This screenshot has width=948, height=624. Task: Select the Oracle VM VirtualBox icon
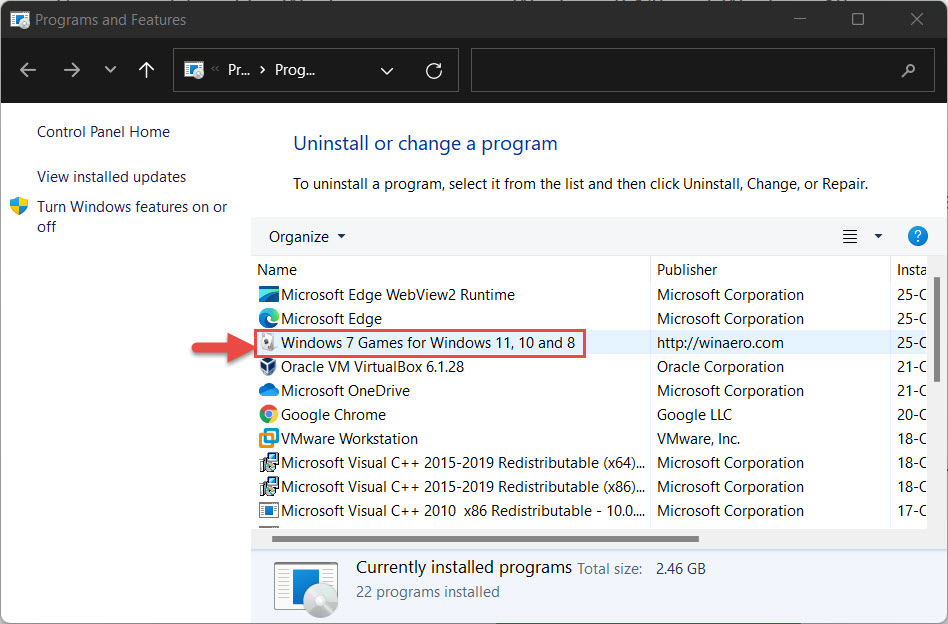tap(268, 366)
